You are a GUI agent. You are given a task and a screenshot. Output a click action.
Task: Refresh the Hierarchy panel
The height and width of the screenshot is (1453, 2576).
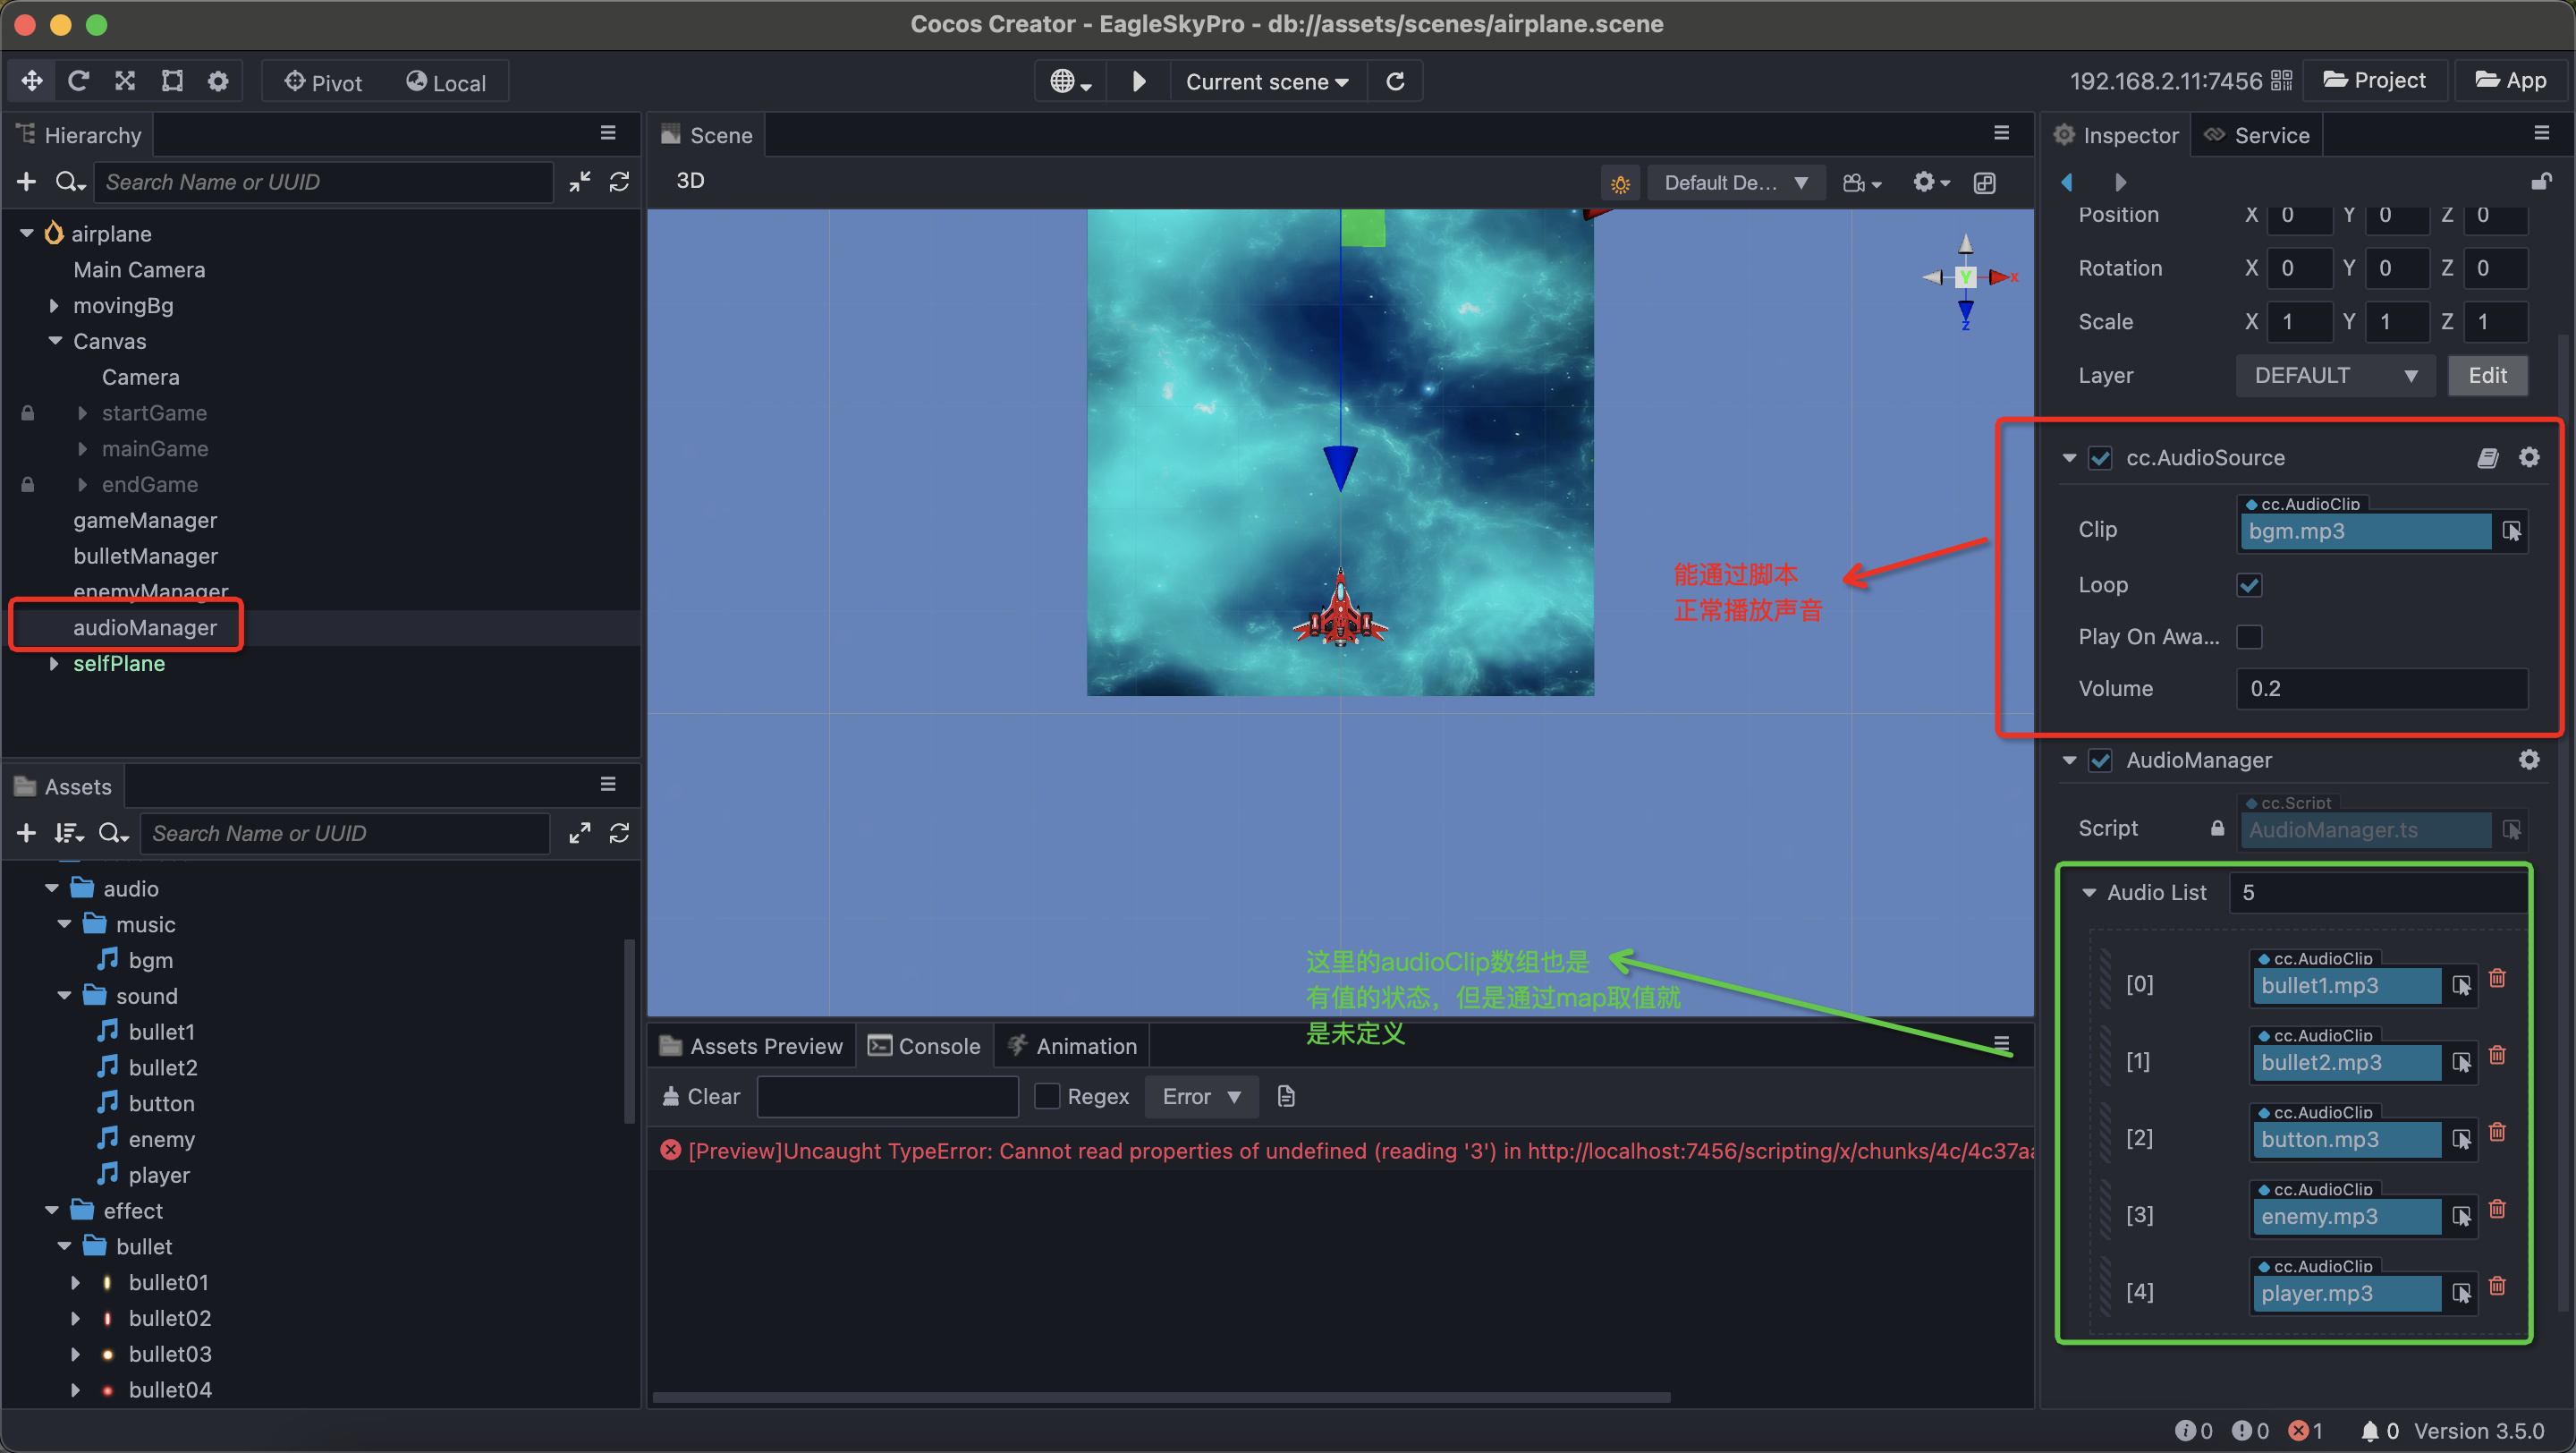[619, 182]
